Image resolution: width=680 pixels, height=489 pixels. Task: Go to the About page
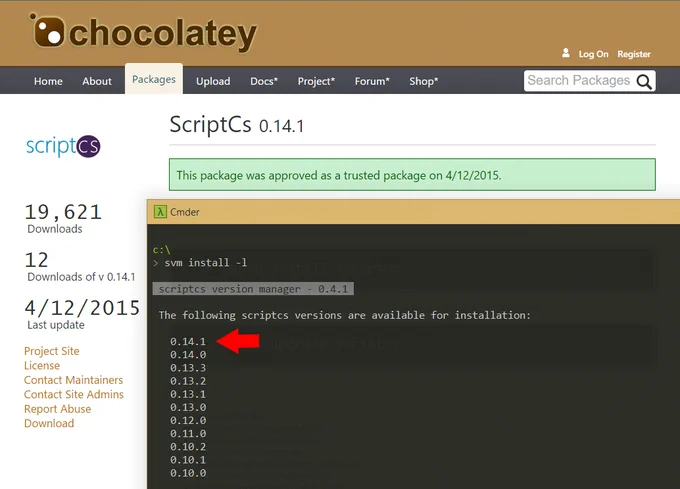(97, 81)
